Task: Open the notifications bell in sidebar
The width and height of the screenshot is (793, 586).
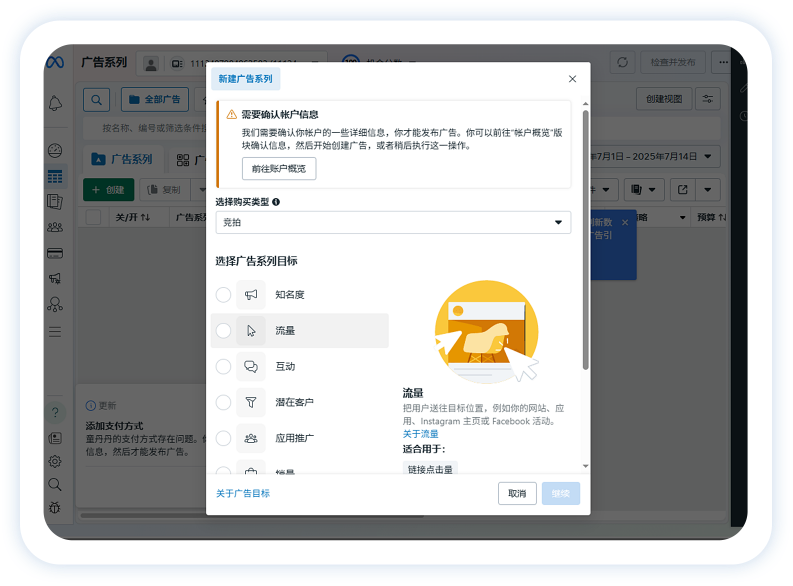Action: (55, 103)
